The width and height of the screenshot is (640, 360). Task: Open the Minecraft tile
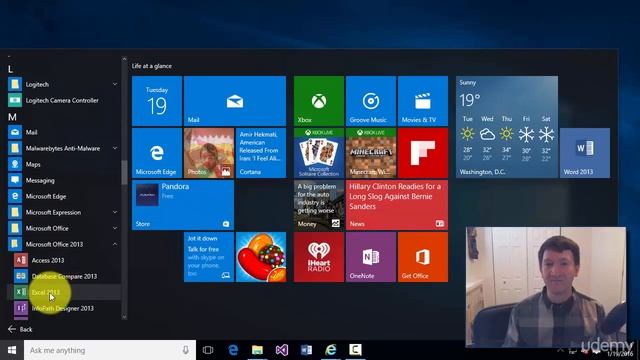pos(371,153)
